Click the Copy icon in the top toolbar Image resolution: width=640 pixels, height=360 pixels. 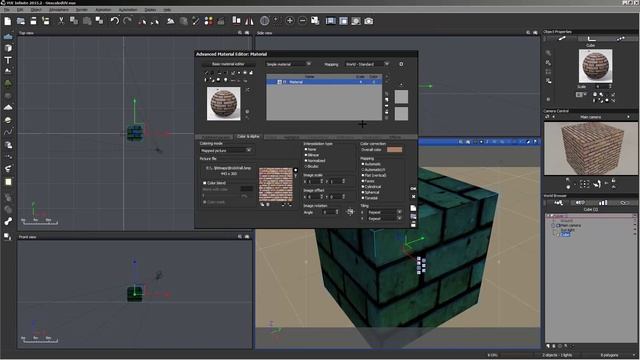pyautogui.click(x=74, y=21)
